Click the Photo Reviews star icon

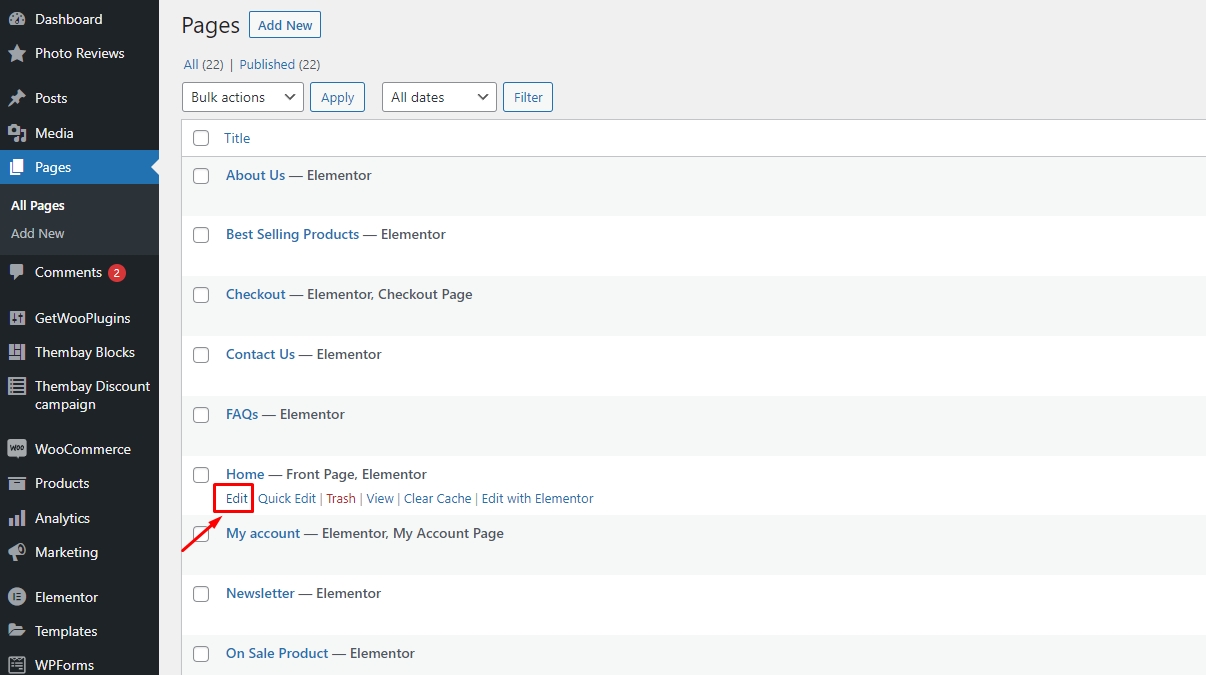[17, 53]
